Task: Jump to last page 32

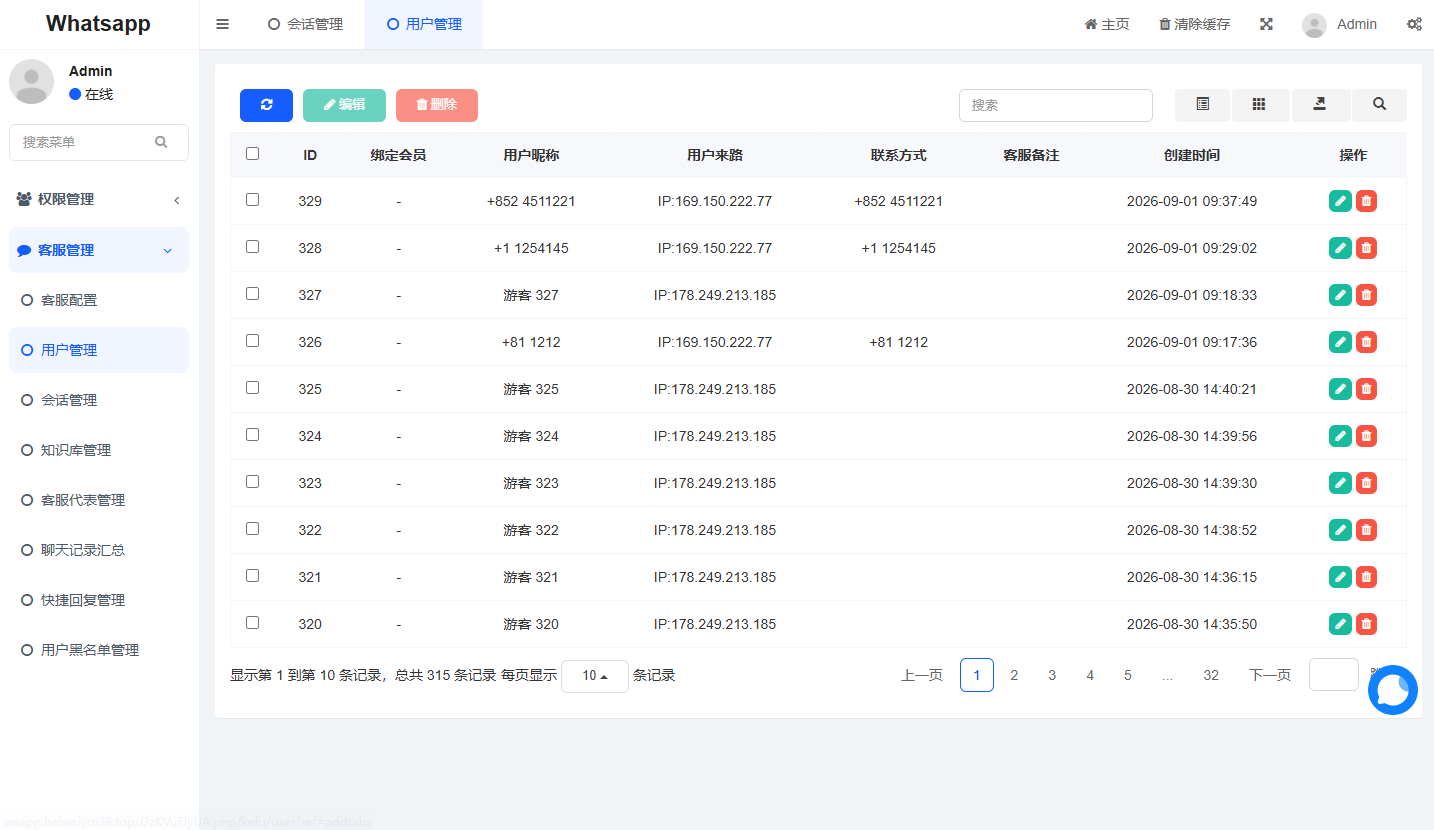Action: [x=1211, y=675]
